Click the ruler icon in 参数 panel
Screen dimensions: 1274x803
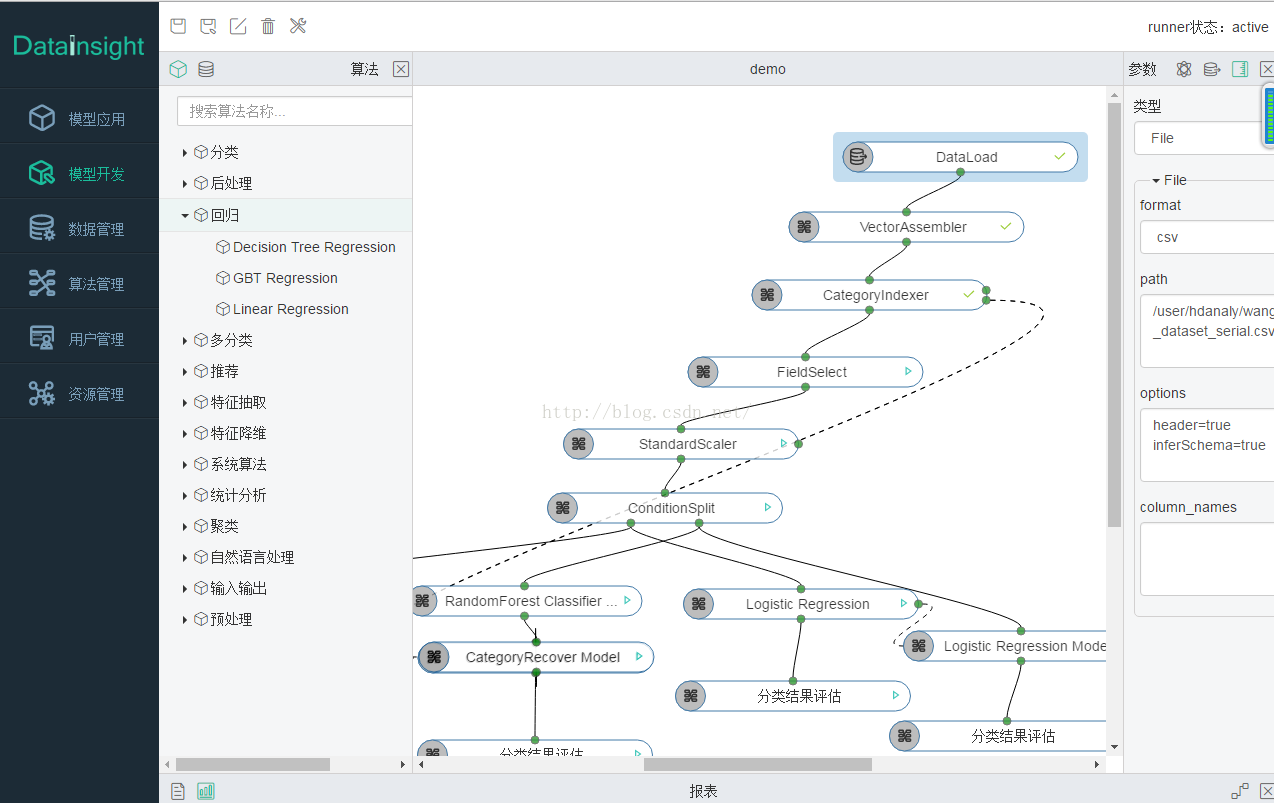[x=1240, y=69]
